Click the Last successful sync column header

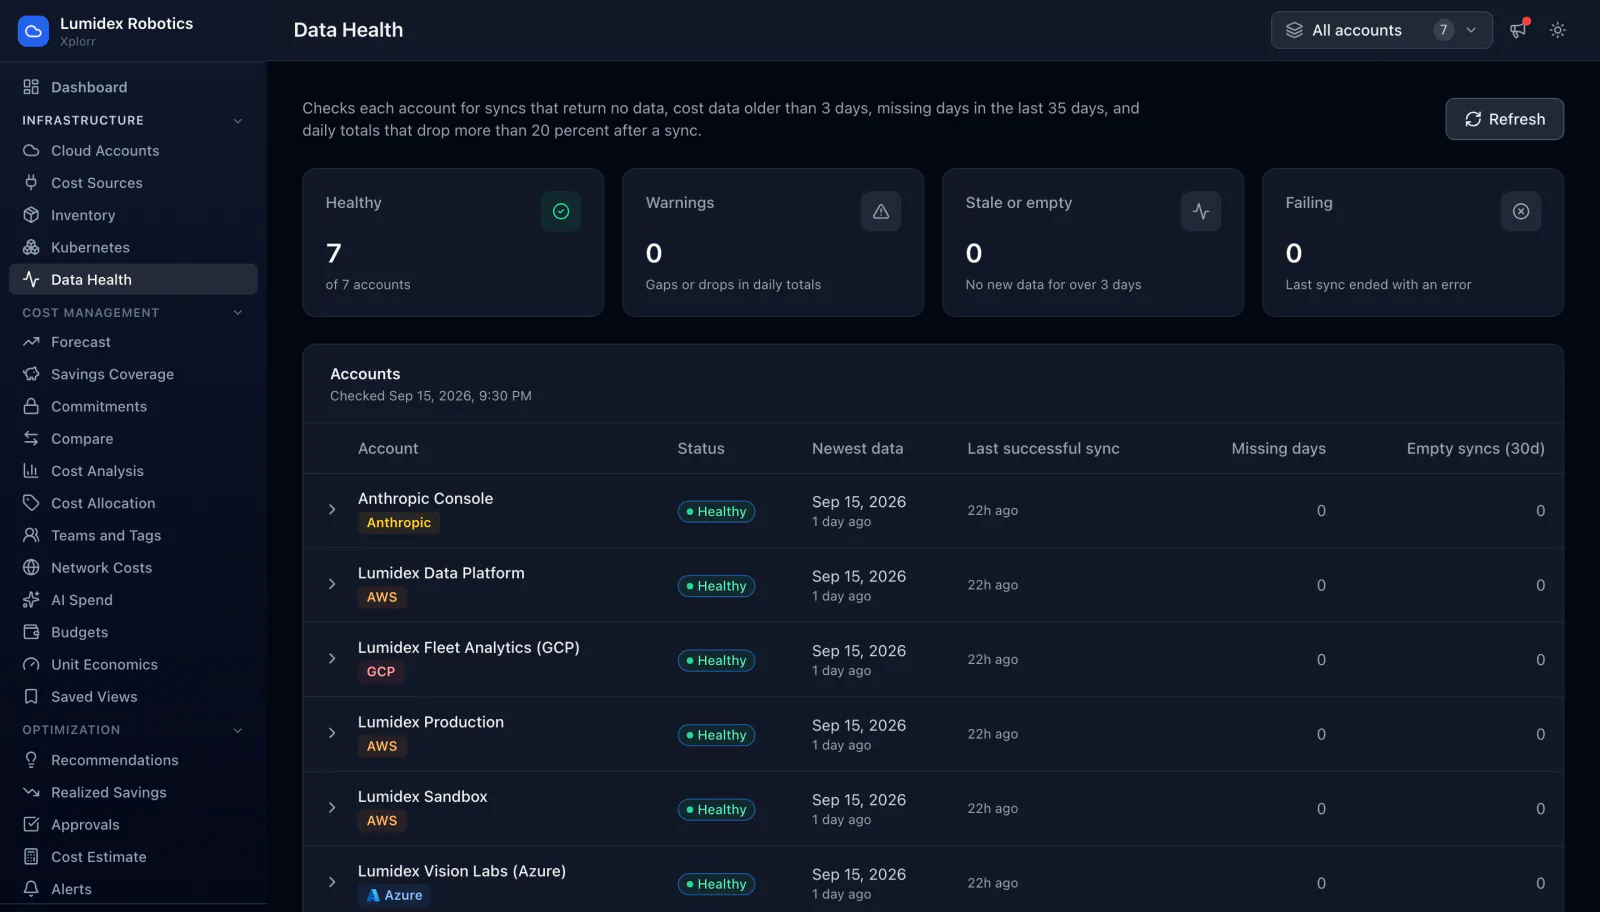(1043, 449)
